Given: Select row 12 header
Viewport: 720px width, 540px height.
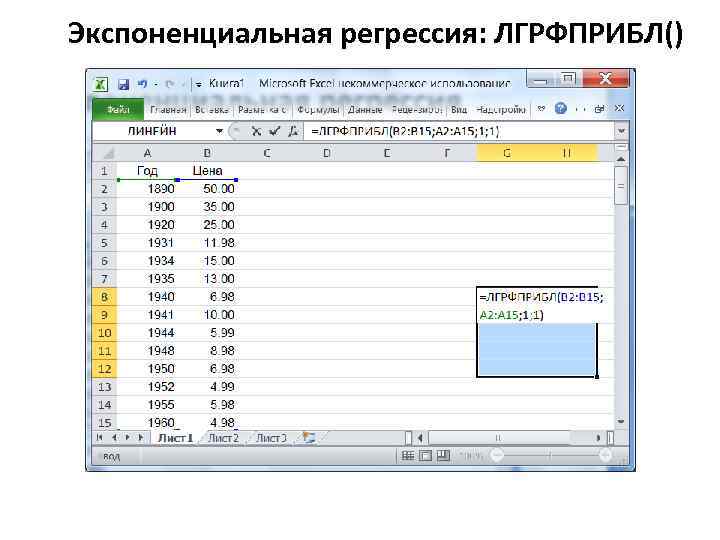Looking at the screenshot, I should click(105, 369).
